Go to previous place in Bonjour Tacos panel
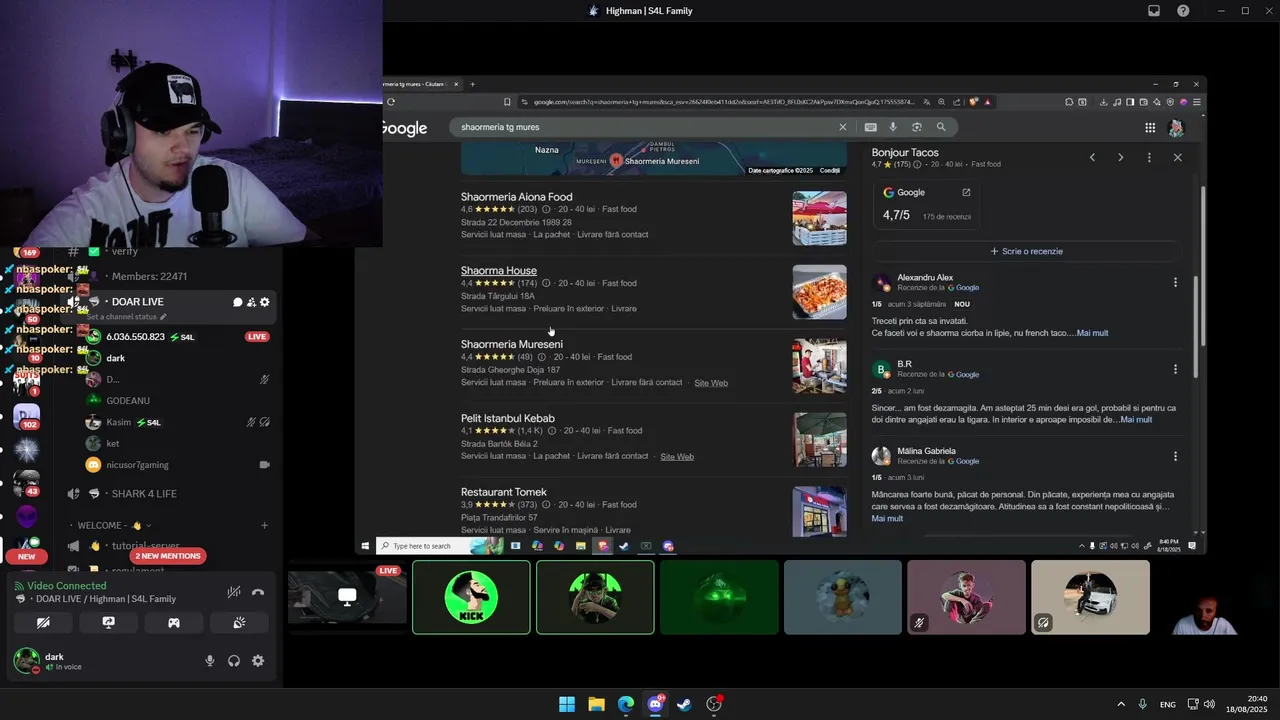 click(1092, 158)
